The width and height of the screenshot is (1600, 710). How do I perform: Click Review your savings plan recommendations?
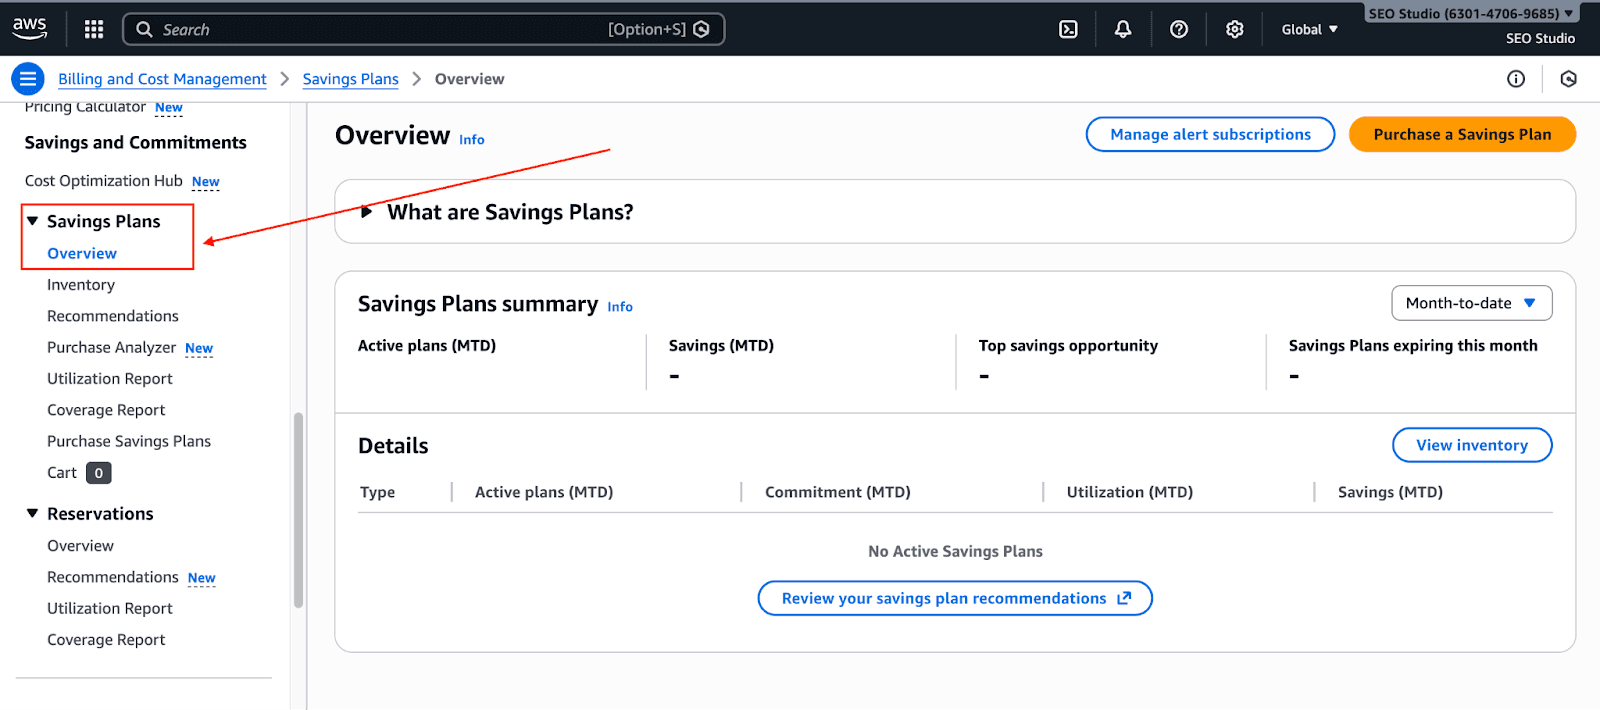point(955,598)
